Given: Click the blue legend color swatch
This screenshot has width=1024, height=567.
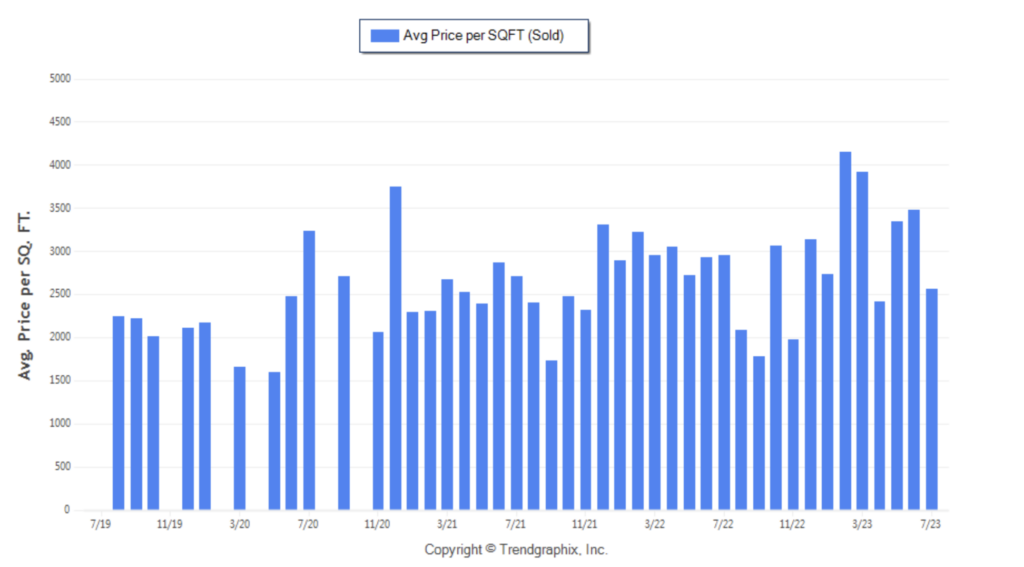Looking at the screenshot, I should (385, 36).
